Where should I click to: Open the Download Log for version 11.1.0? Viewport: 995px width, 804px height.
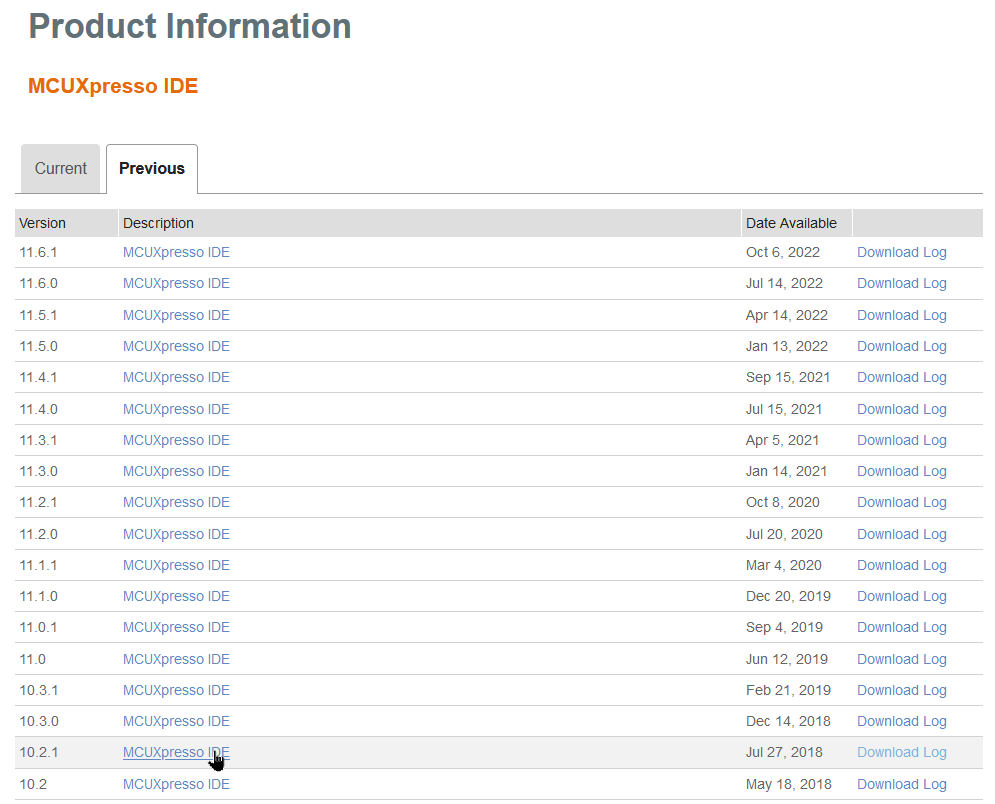click(x=900, y=596)
